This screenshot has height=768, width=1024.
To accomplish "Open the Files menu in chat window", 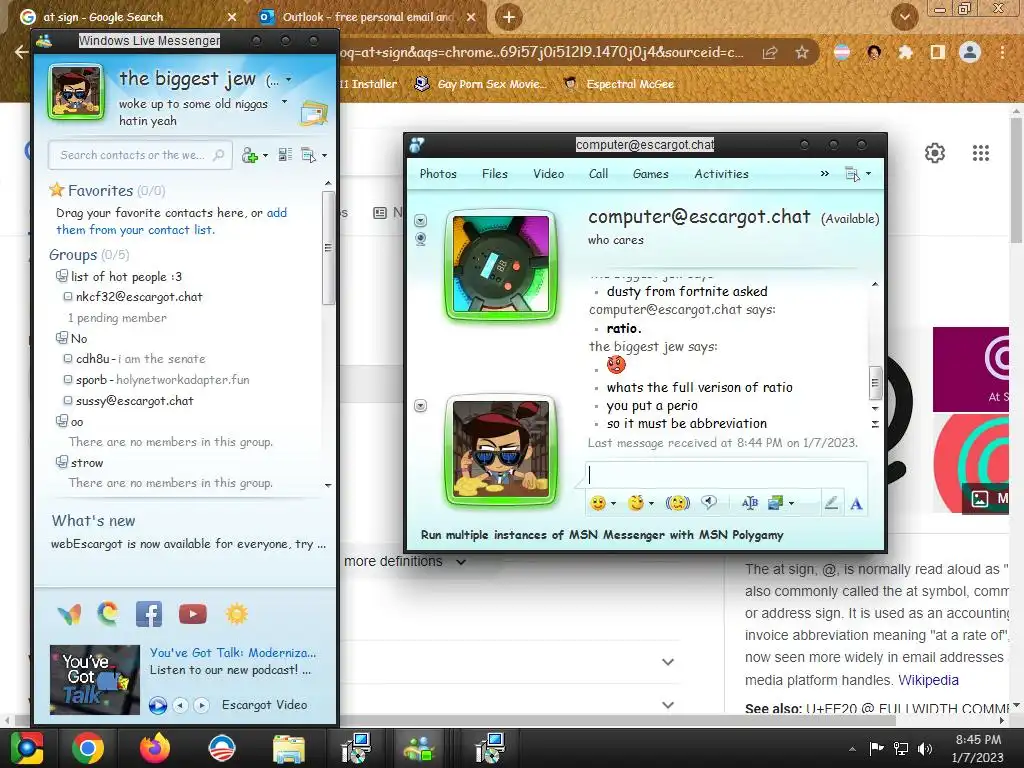I will click(x=494, y=174).
